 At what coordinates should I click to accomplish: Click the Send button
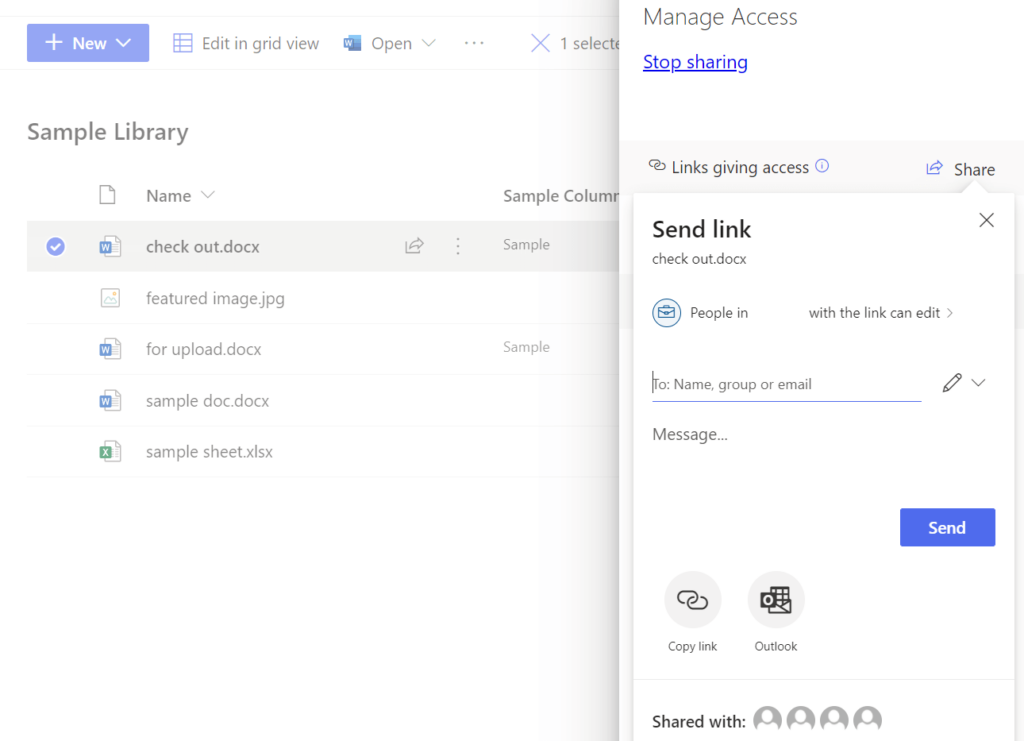pos(947,527)
